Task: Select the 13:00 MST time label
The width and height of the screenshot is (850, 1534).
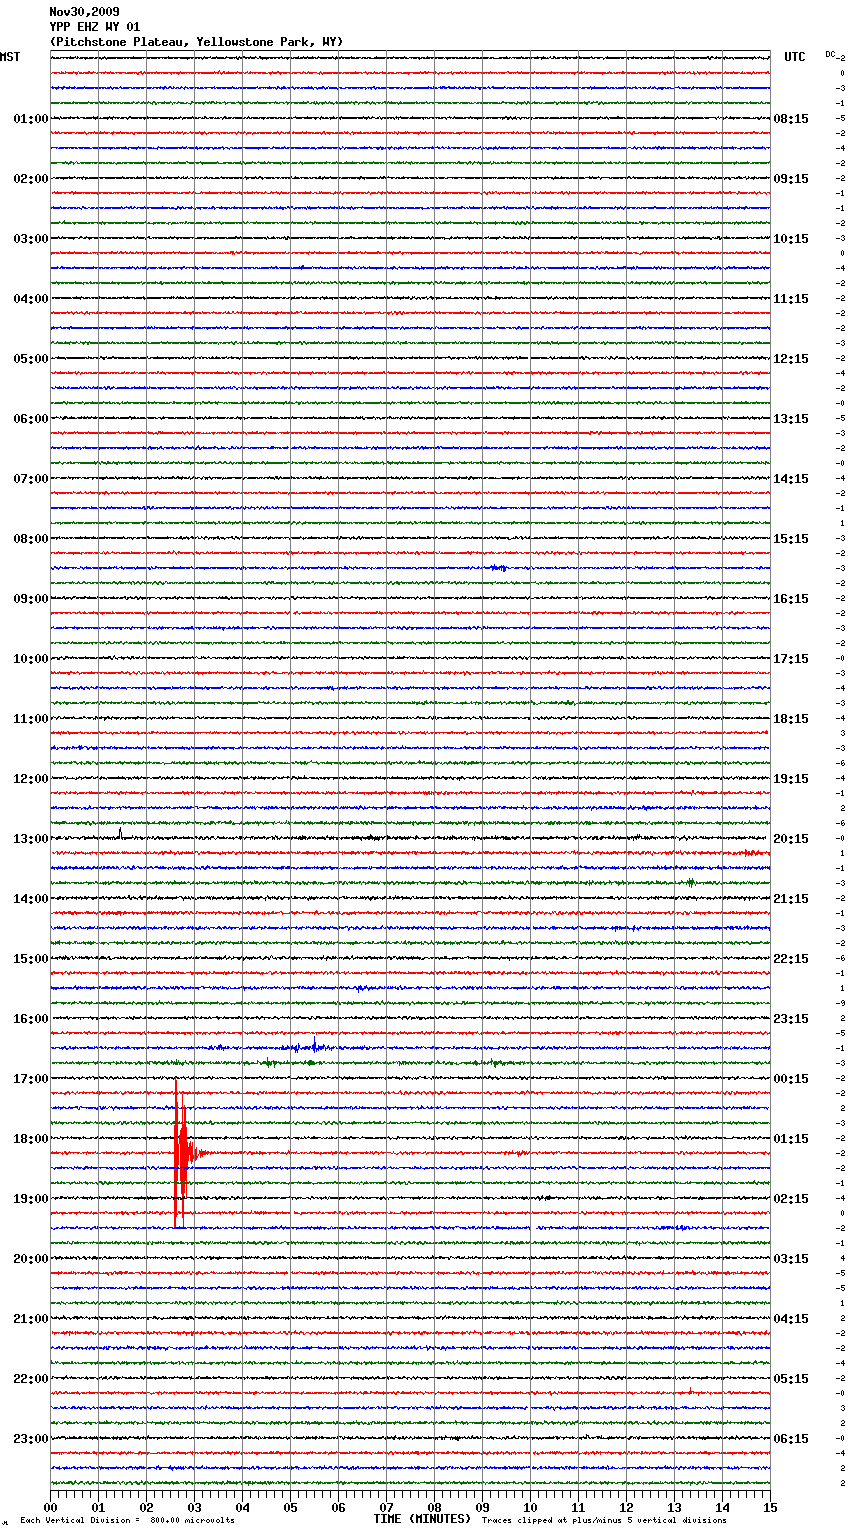Action: click(31, 839)
